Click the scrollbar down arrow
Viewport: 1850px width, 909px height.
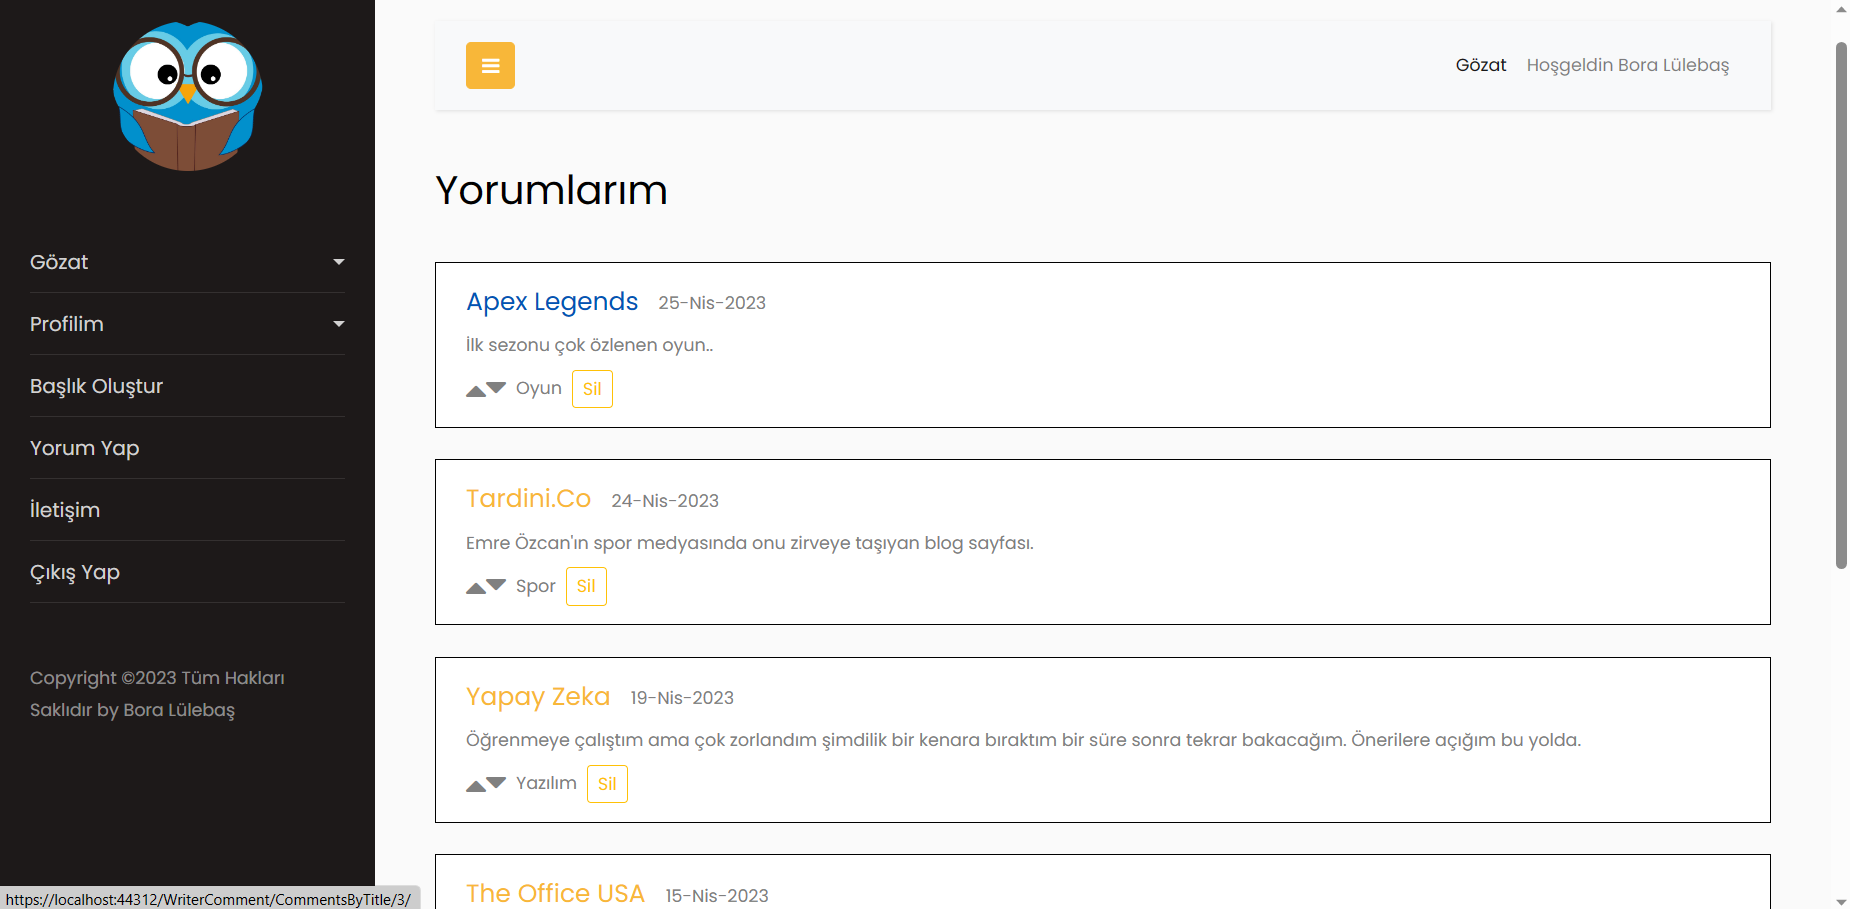1841,901
